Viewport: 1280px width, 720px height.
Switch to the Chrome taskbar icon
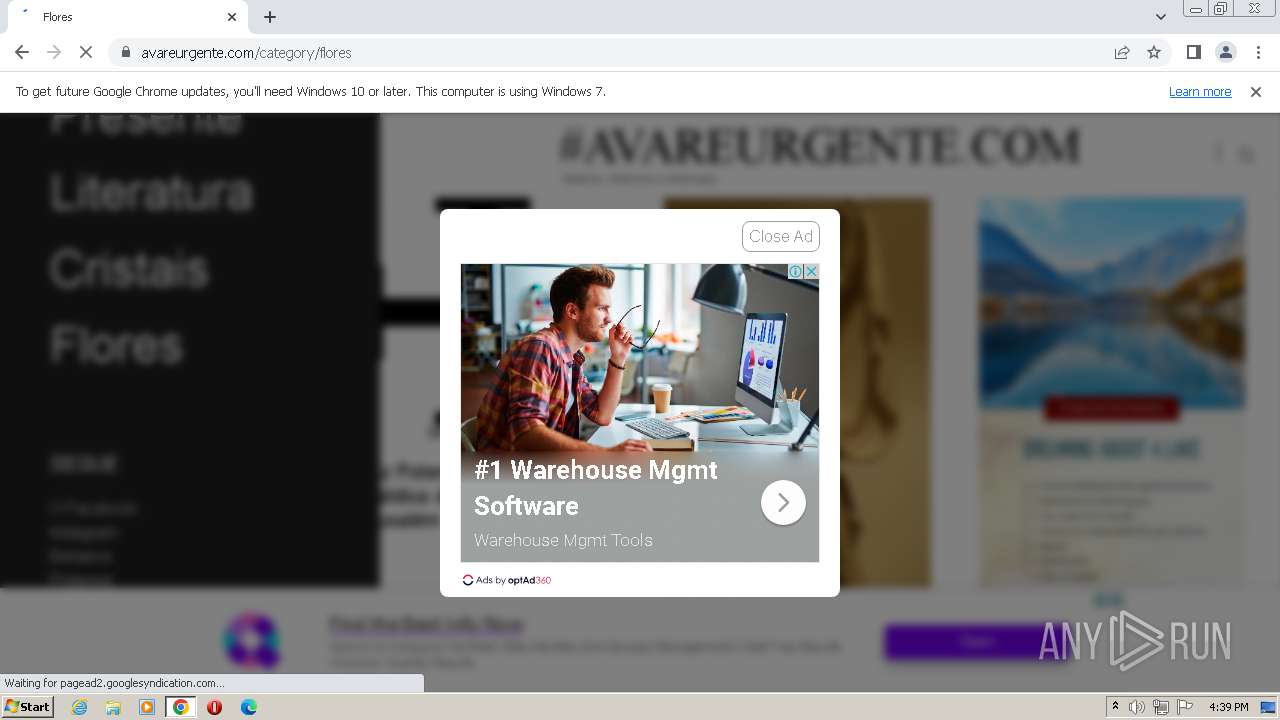(x=181, y=707)
